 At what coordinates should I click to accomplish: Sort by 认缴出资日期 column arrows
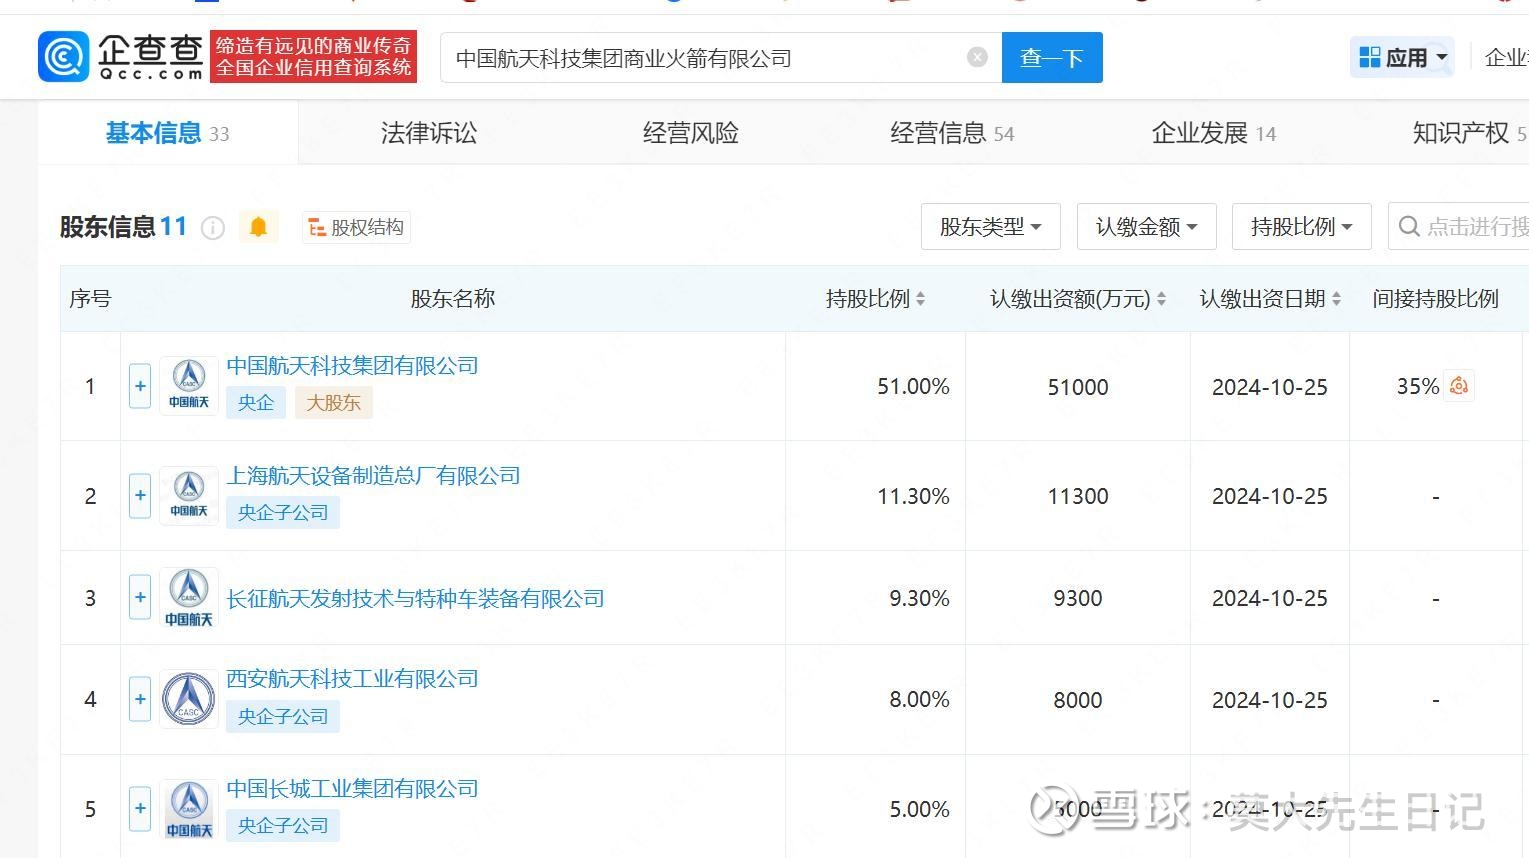point(1336,299)
